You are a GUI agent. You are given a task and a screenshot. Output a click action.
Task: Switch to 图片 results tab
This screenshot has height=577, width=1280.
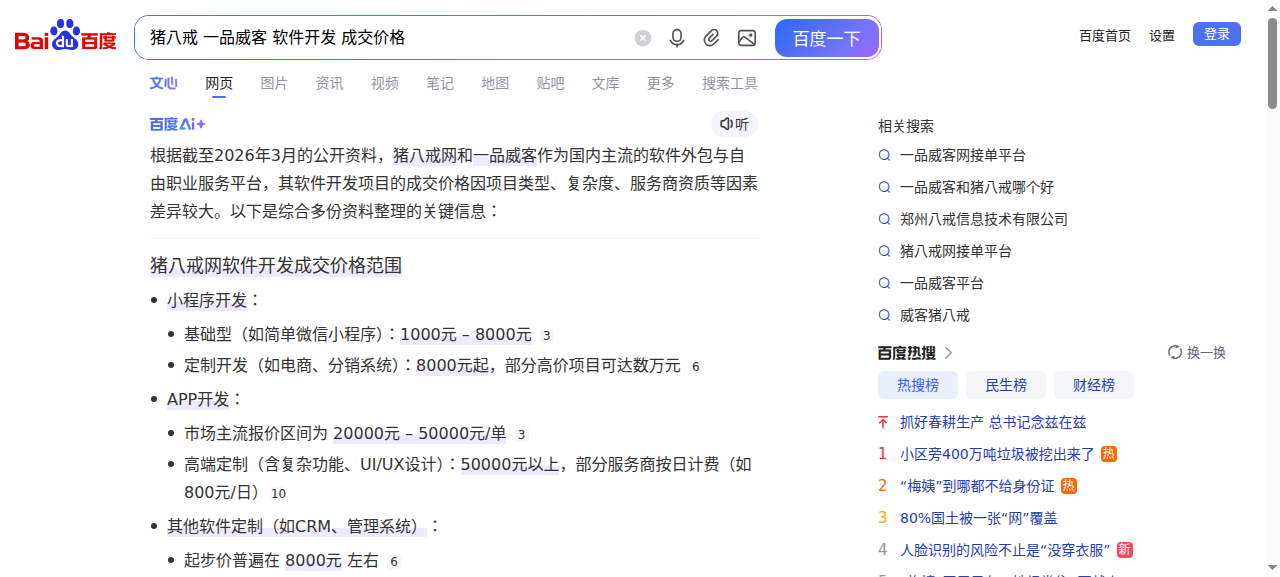click(274, 83)
